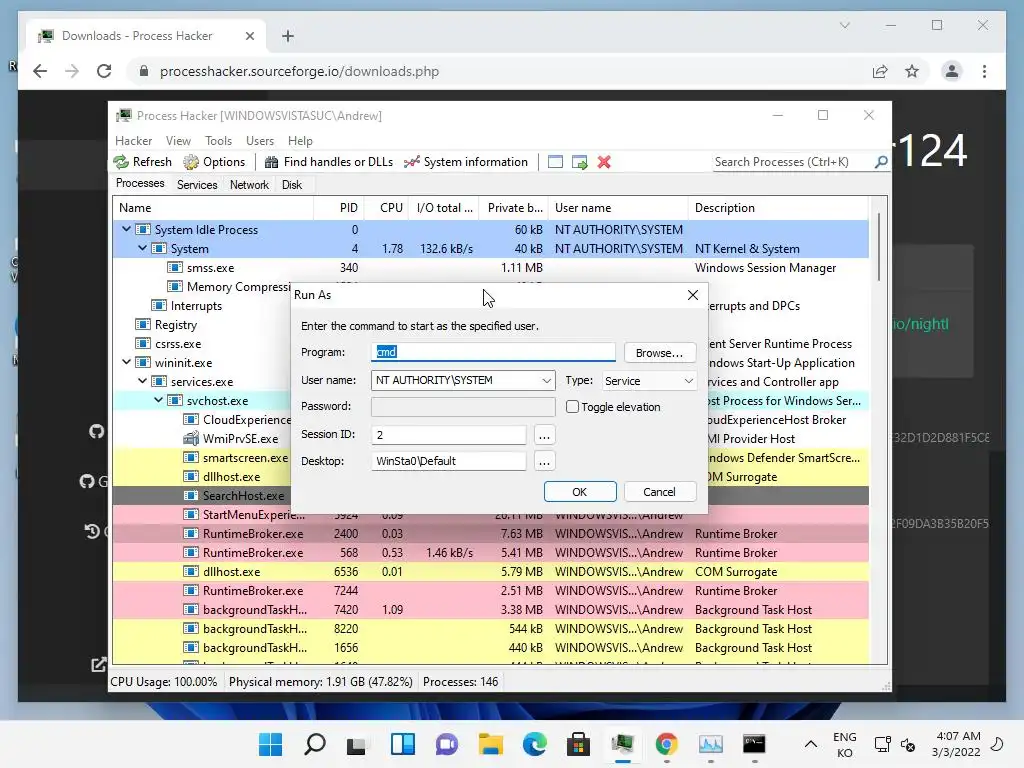Switch to the Network tab
Screen dimensions: 1024x768
pos(249,185)
